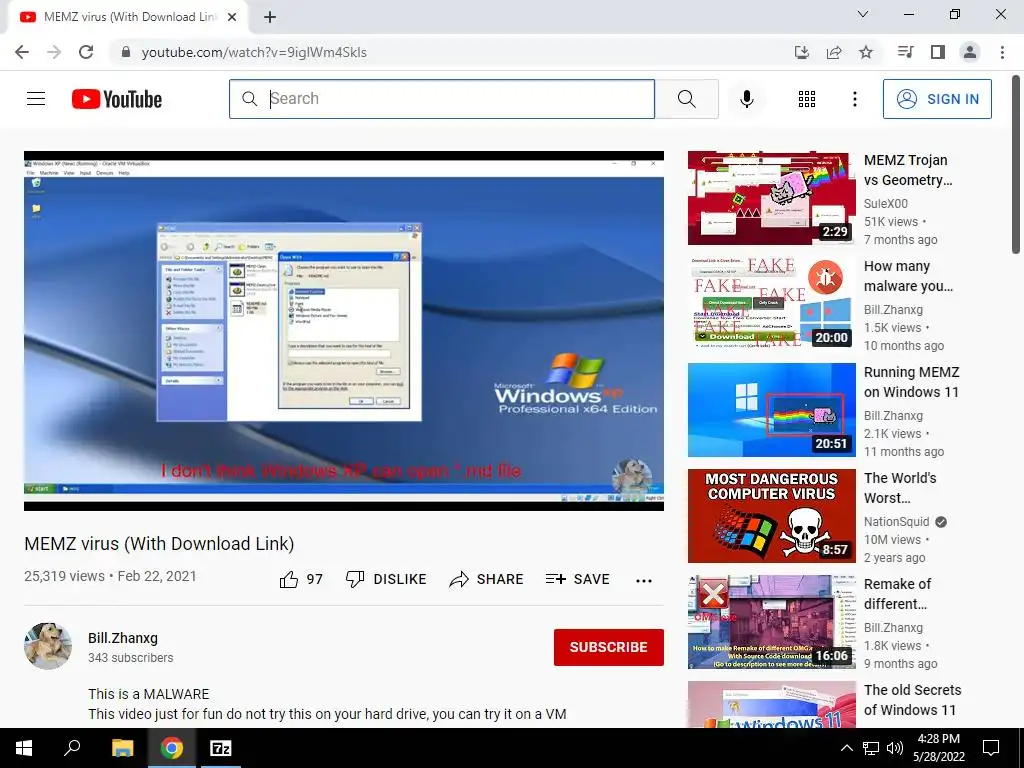This screenshot has height=768, width=1024.
Task: Open Remake of different video thumbnail
Action: [x=771, y=622]
